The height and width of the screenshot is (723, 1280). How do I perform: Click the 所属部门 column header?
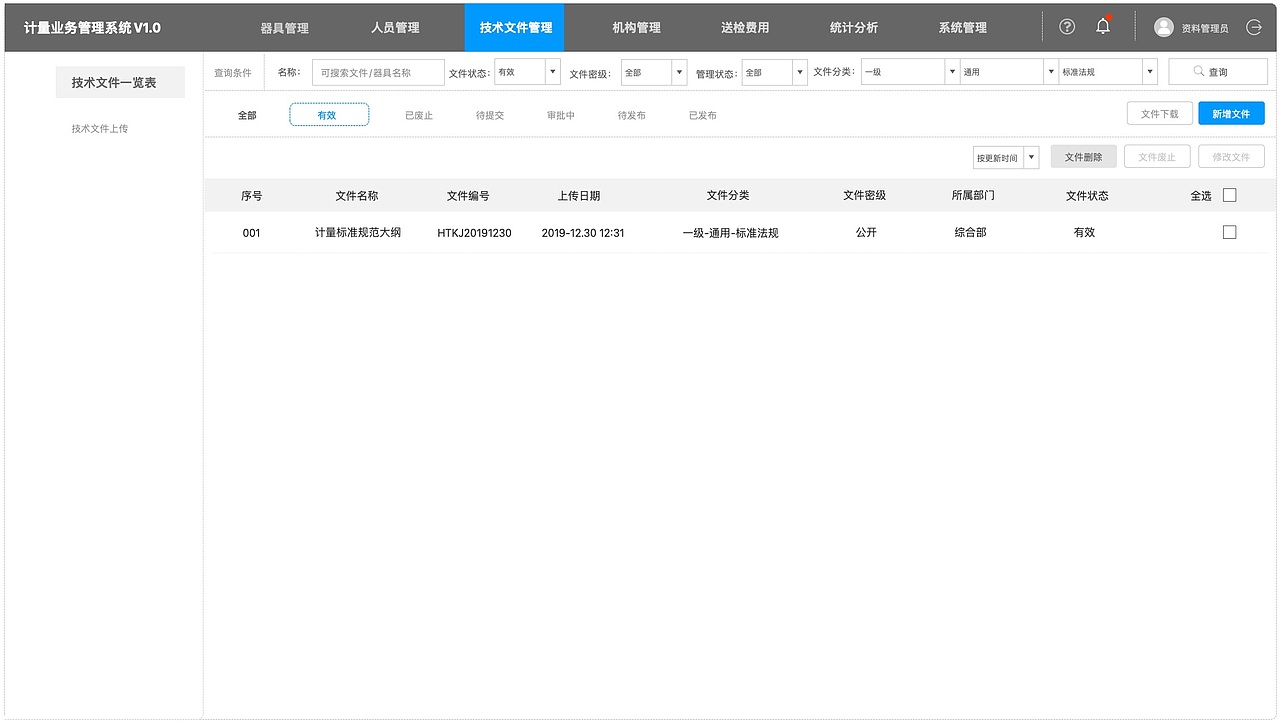[973, 196]
